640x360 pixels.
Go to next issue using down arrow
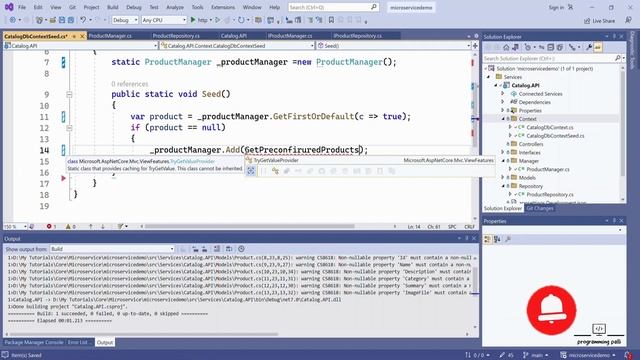click(103, 227)
